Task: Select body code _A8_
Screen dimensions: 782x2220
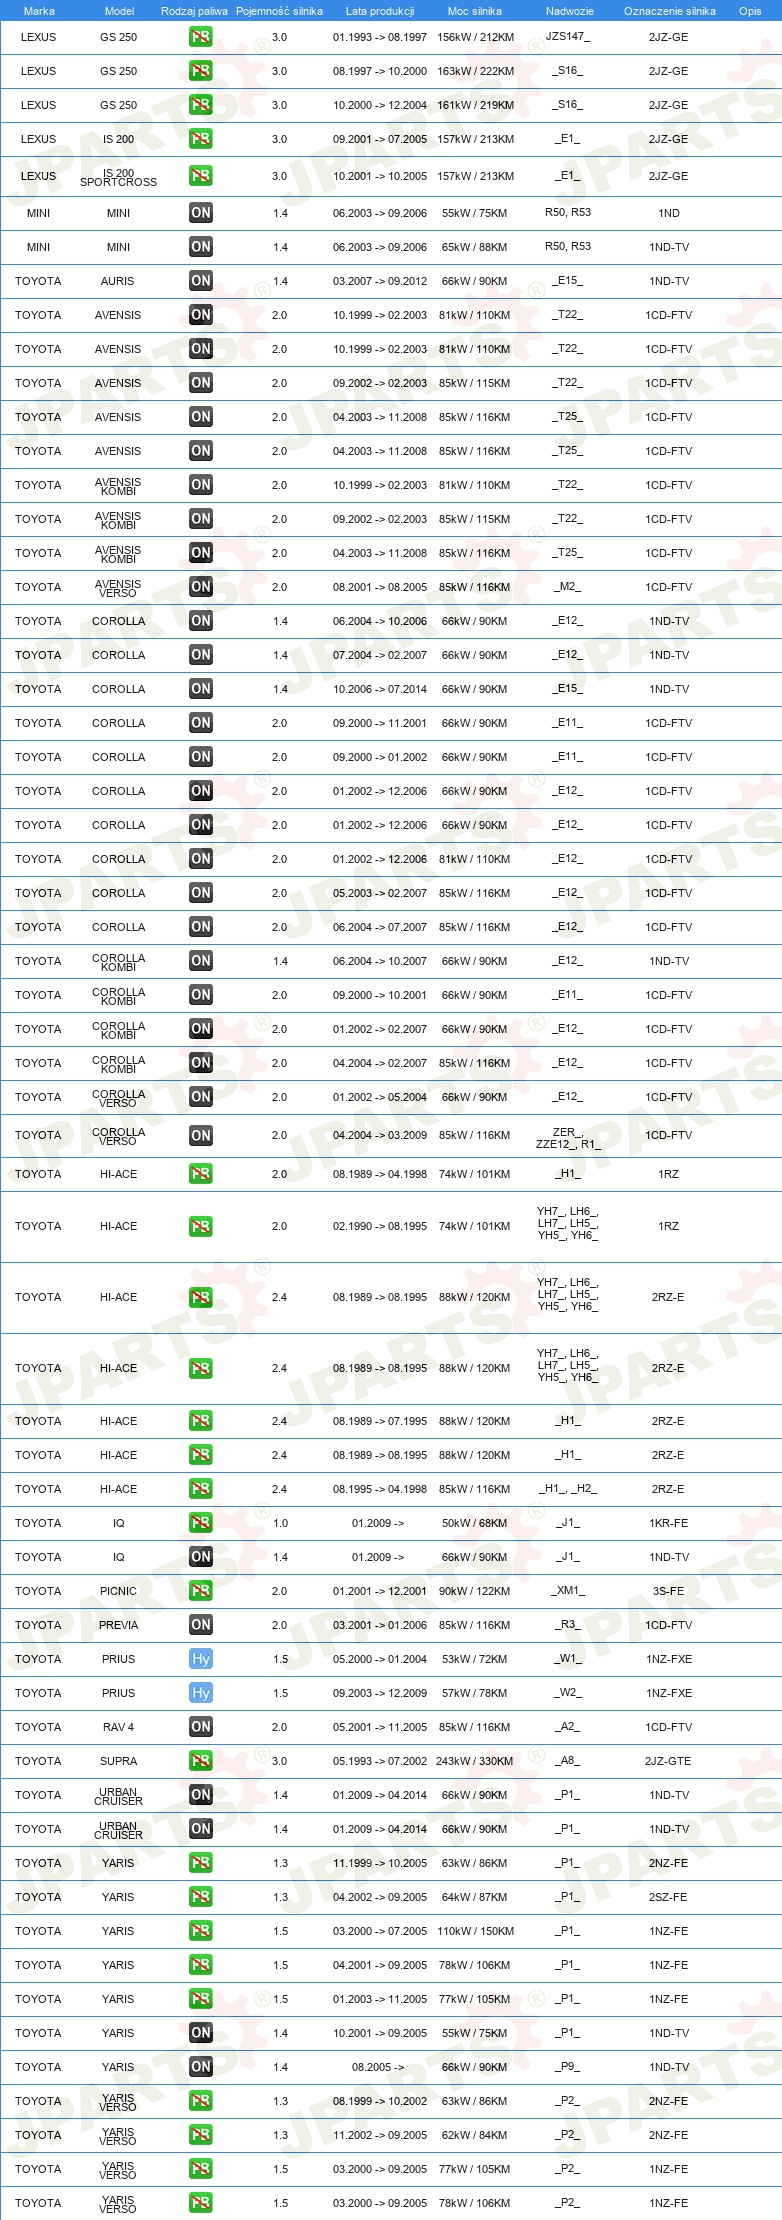Action: [x=568, y=1761]
